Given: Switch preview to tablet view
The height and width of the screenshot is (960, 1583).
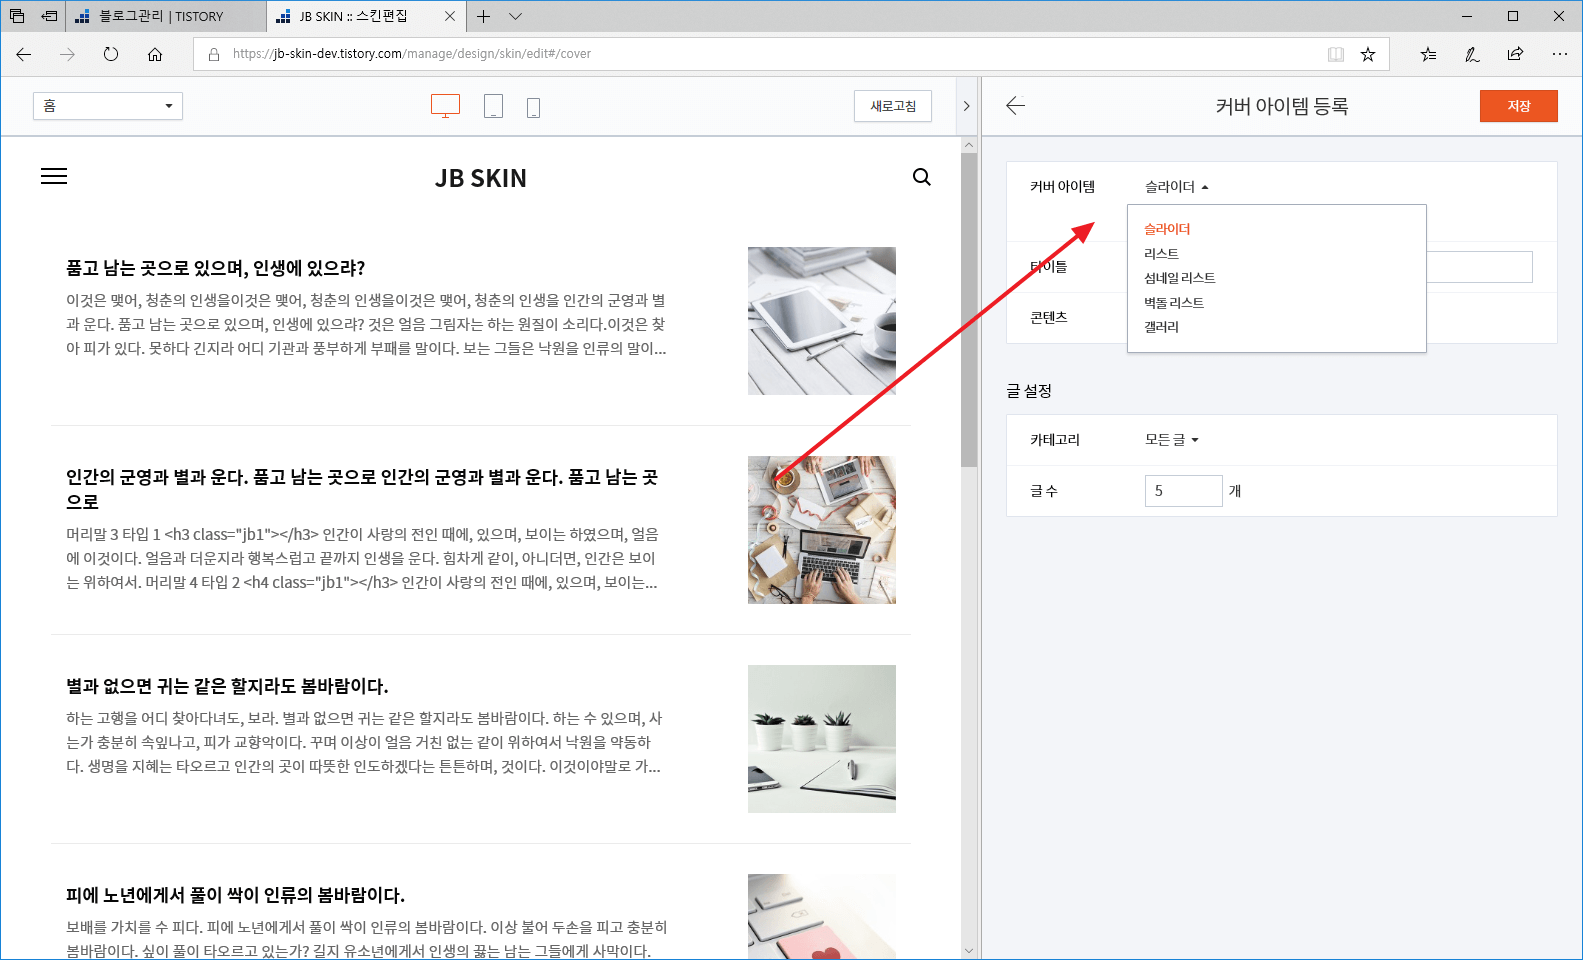Looking at the screenshot, I should click(493, 106).
